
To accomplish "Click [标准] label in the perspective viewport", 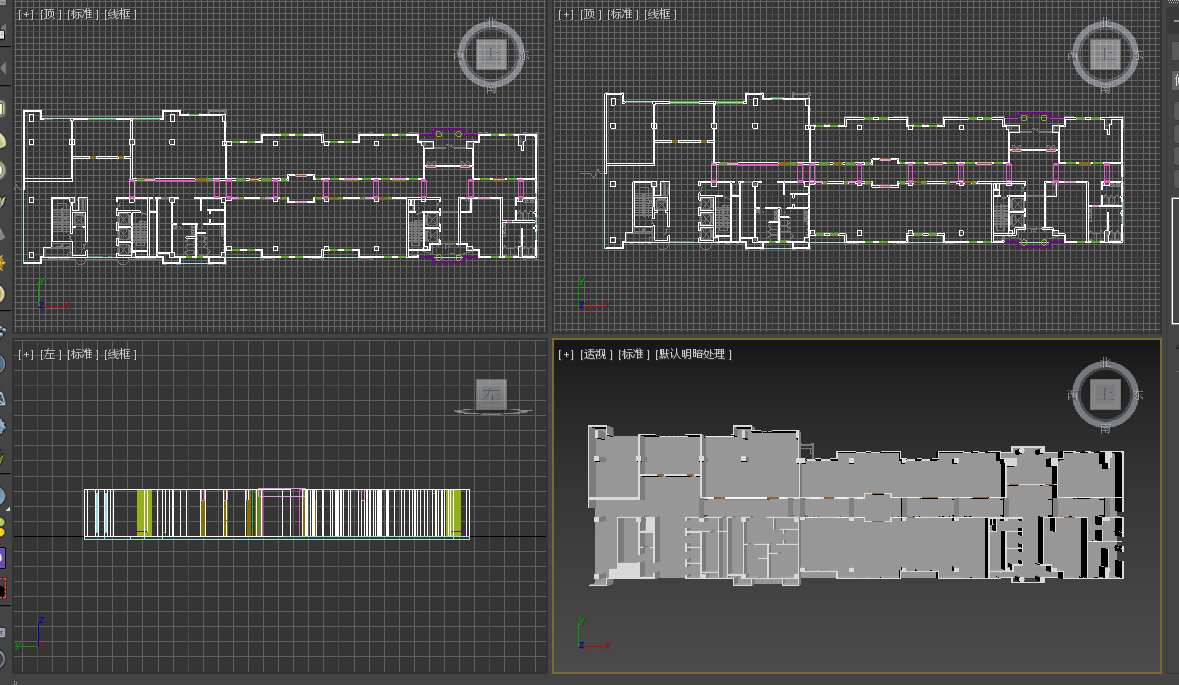I will (634, 354).
